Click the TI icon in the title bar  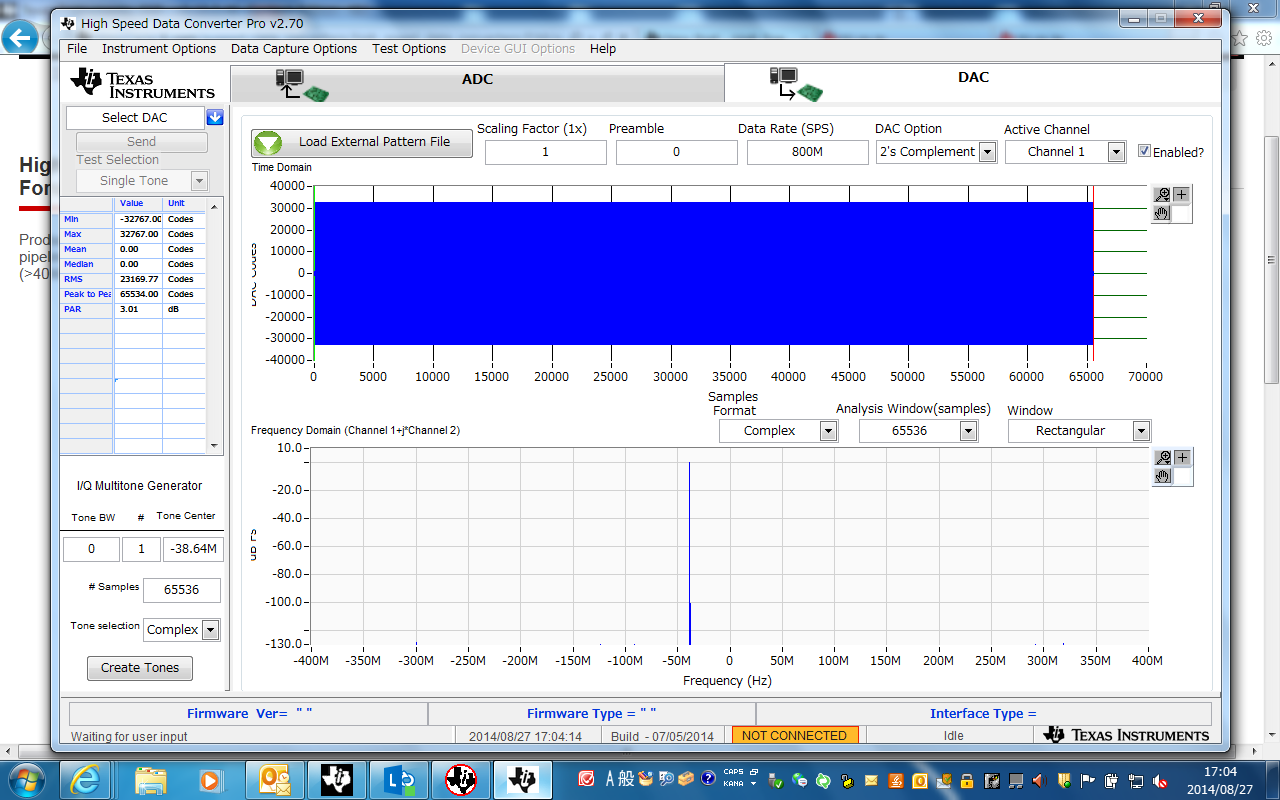tap(67, 23)
